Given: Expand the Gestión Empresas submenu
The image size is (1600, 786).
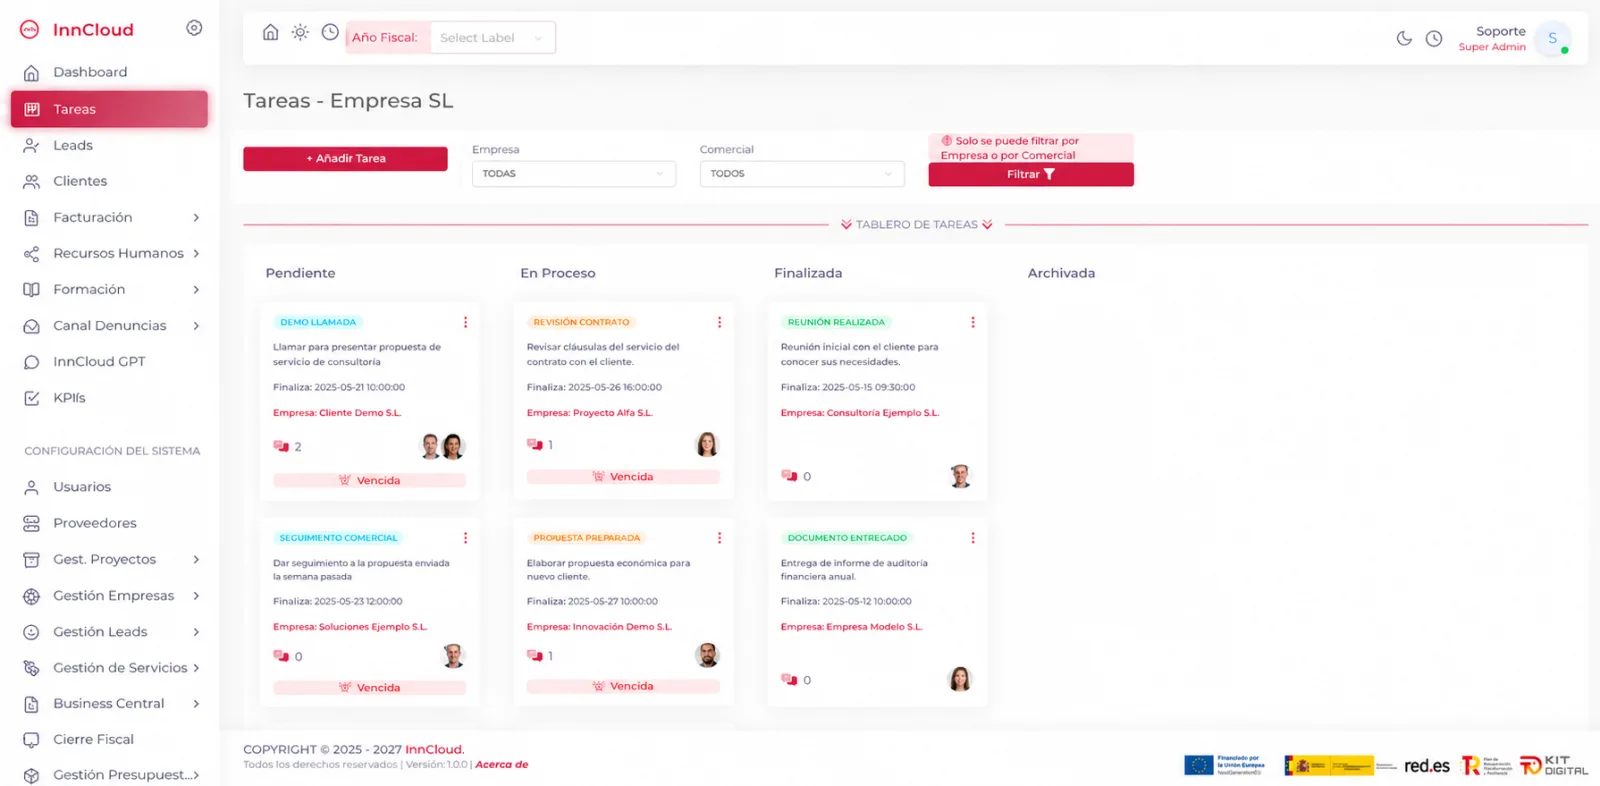Looking at the screenshot, I should [x=109, y=595].
